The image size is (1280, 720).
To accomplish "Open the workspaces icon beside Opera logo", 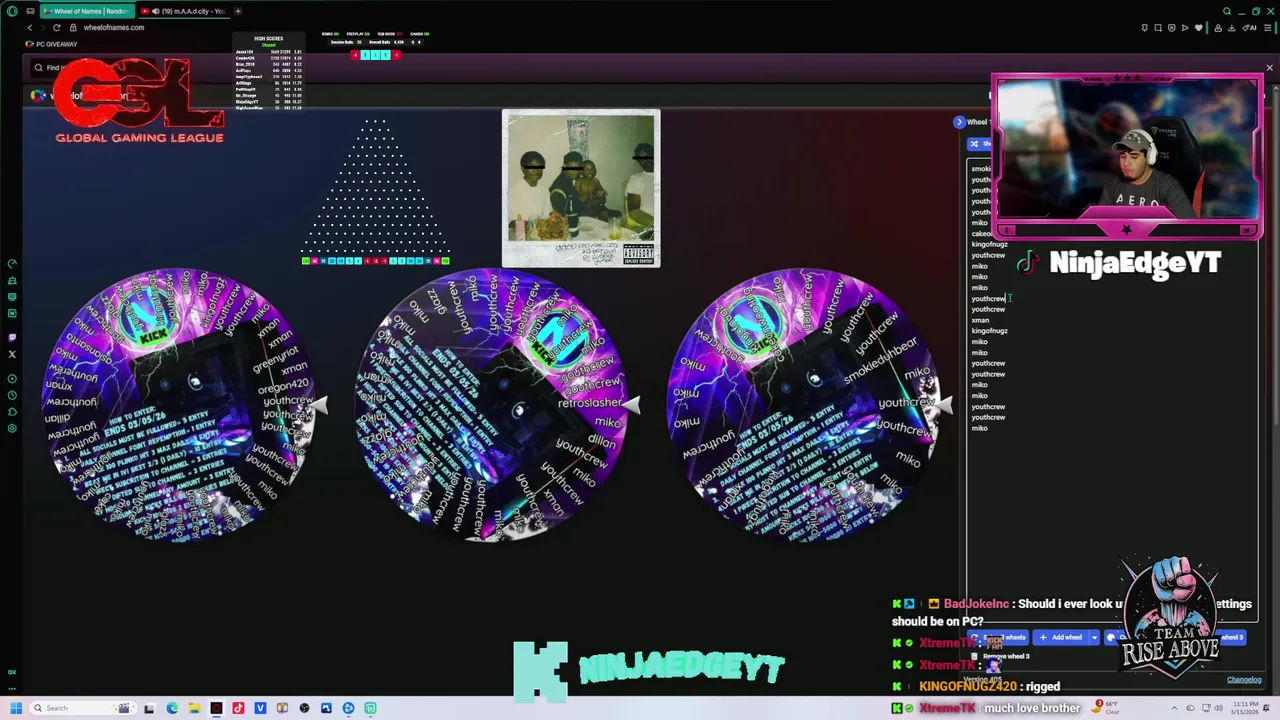I will pyautogui.click(x=30, y=11).
